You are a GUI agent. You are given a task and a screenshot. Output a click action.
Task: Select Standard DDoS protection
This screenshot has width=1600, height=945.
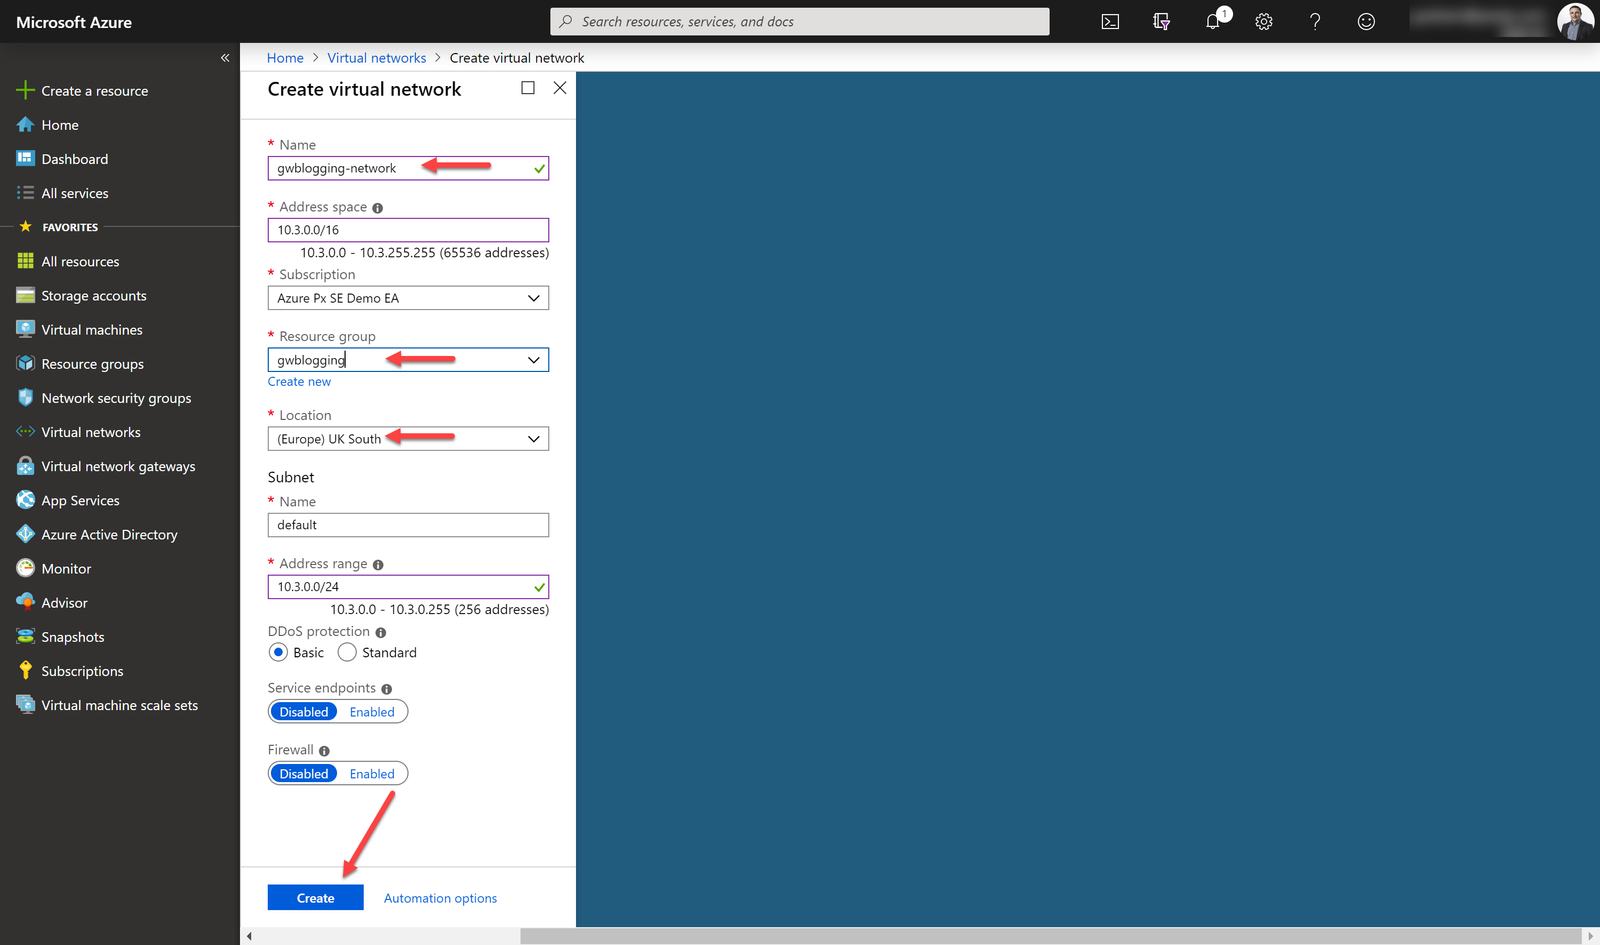point(347,652)
